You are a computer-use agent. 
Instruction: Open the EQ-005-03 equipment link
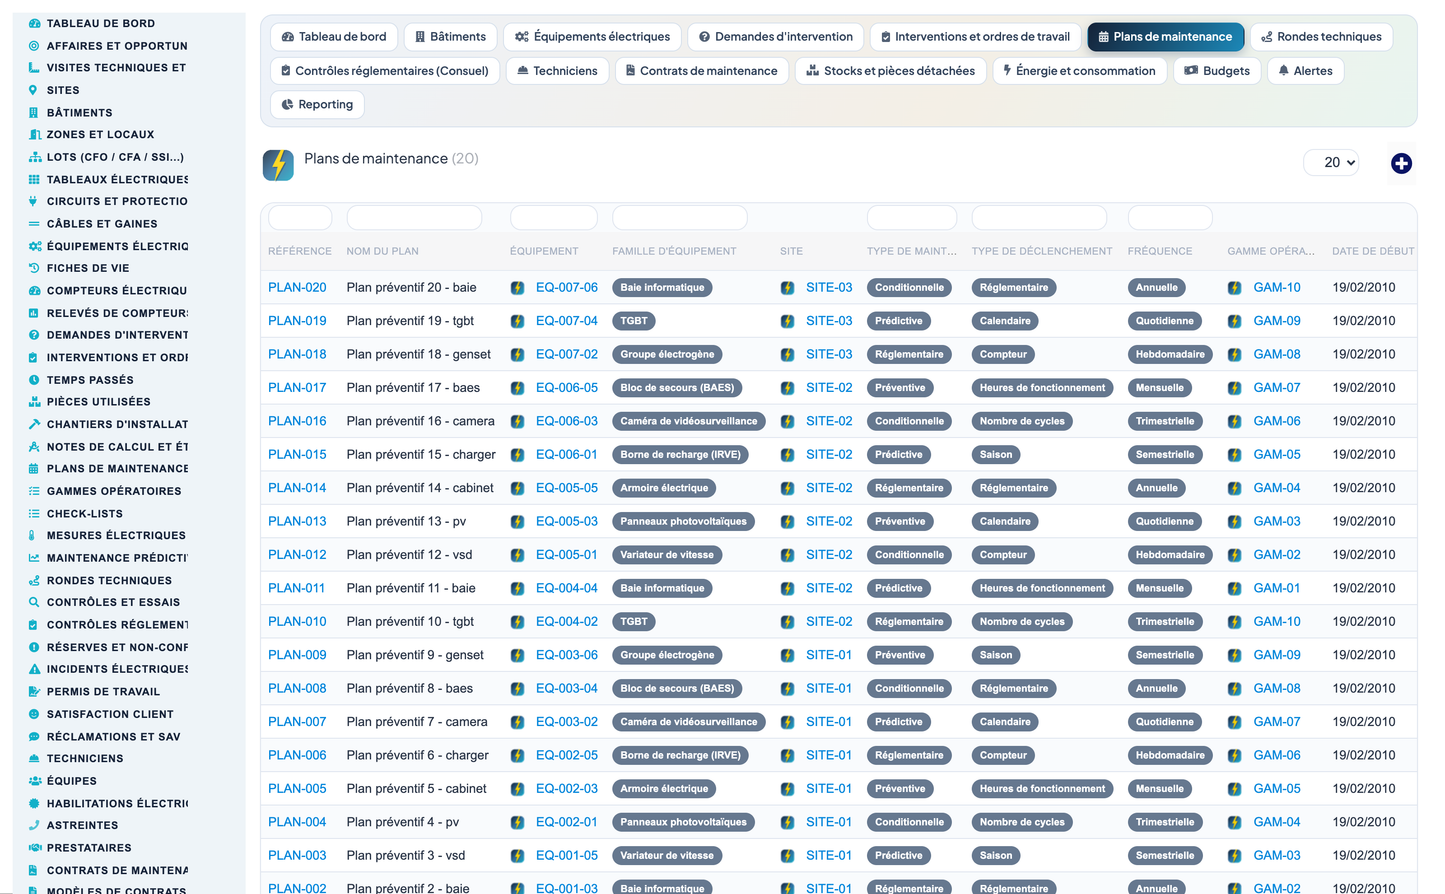[x=566, y=521]
